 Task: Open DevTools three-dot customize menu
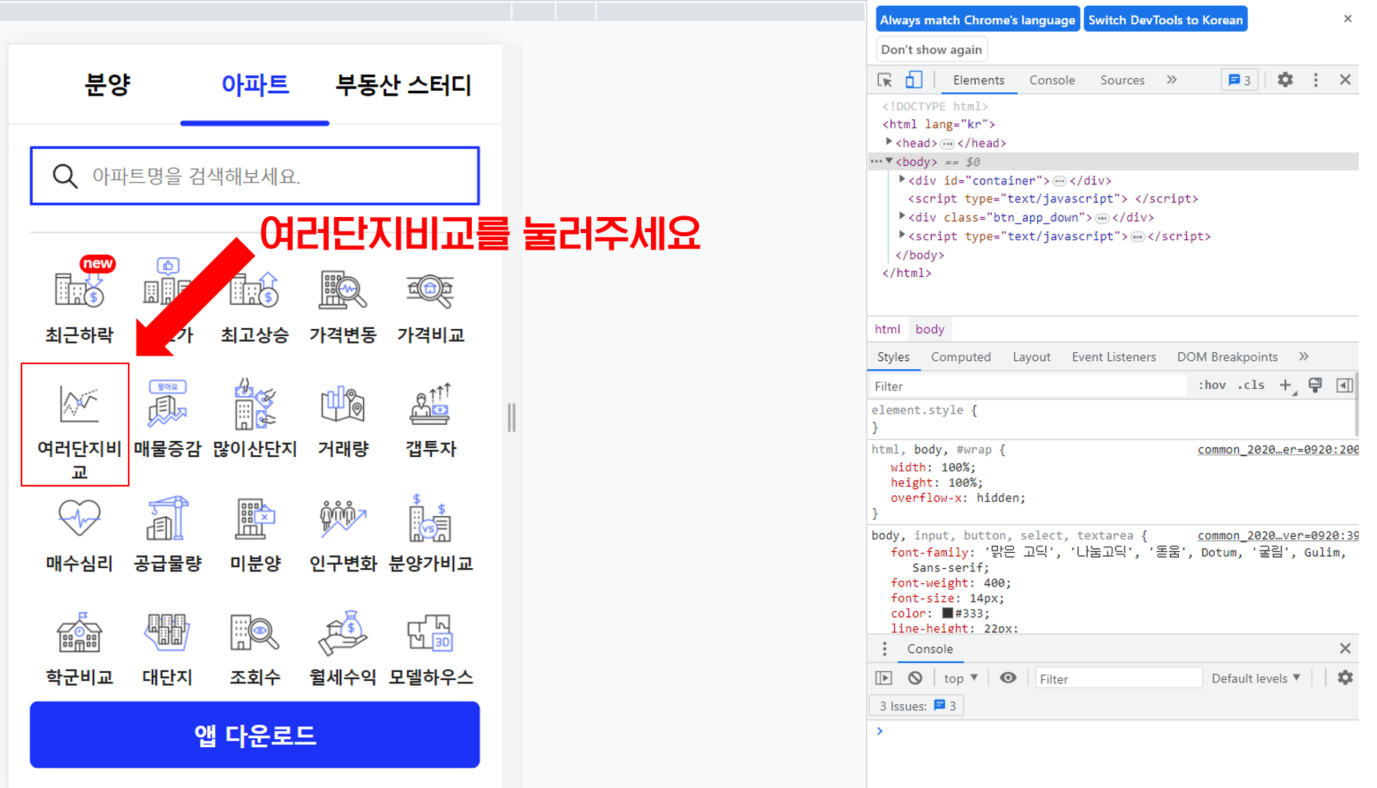(x=1316, y=80)
